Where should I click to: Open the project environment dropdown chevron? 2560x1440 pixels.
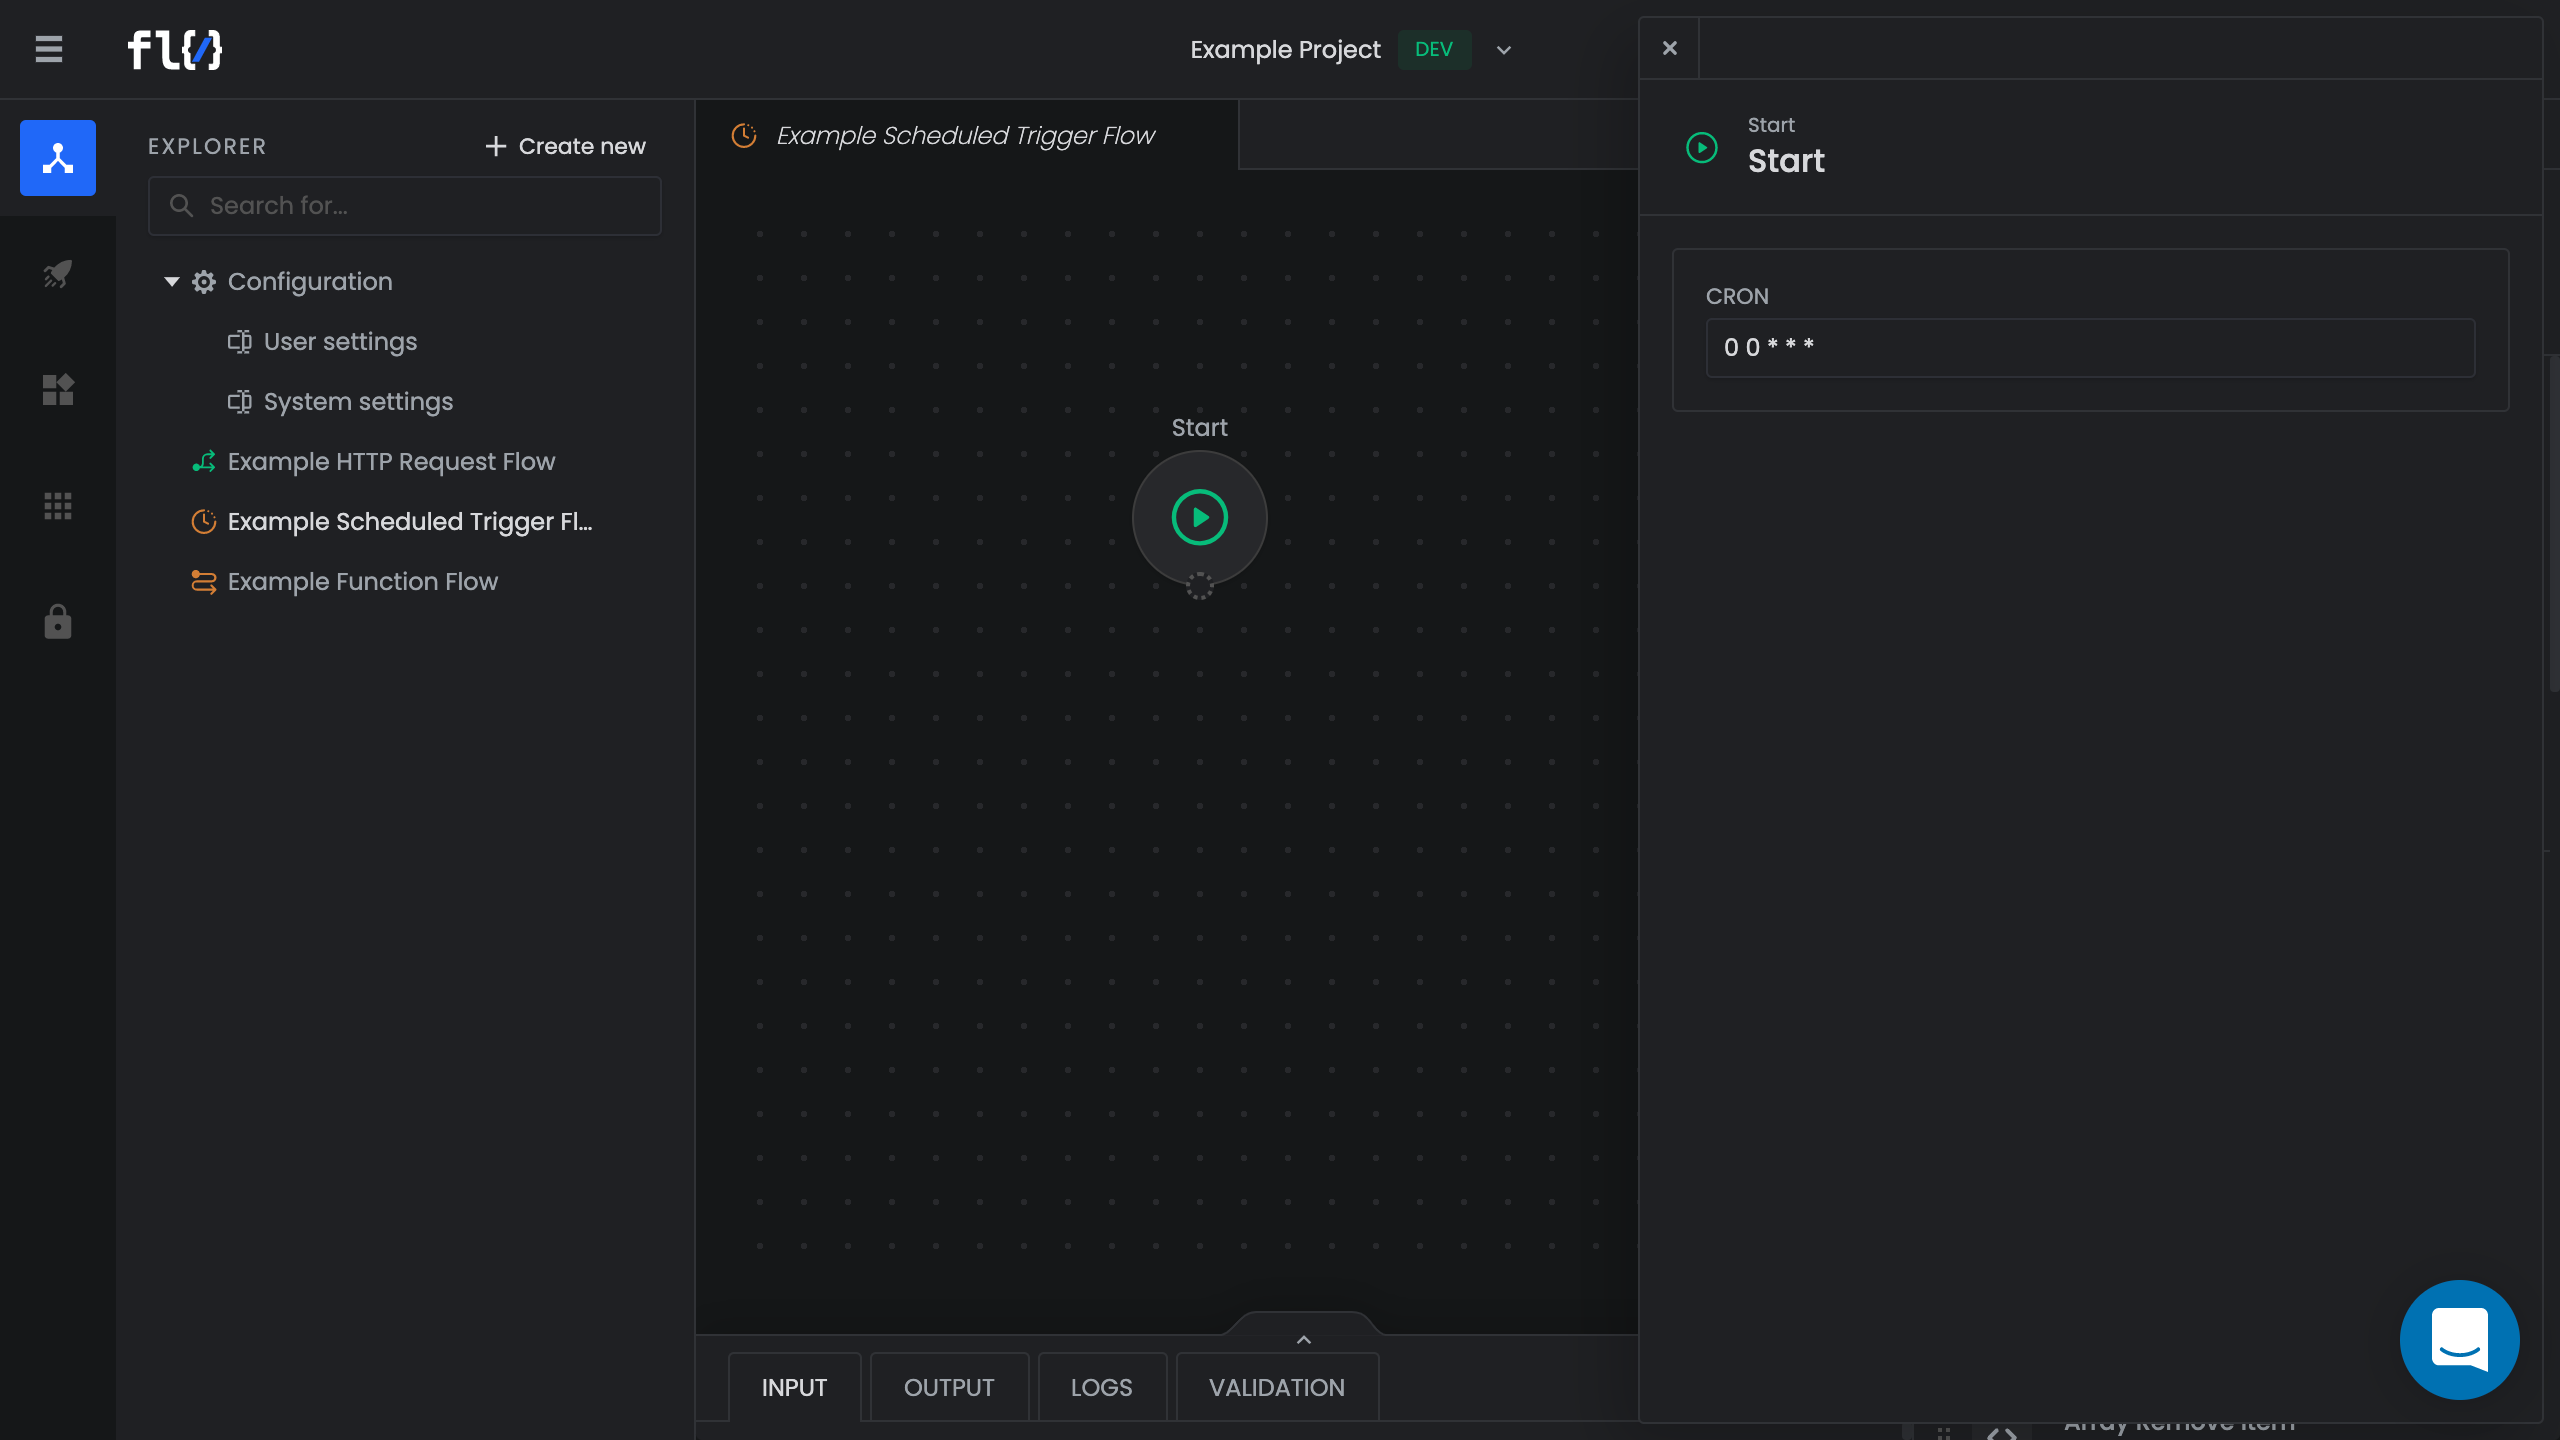1503,50
